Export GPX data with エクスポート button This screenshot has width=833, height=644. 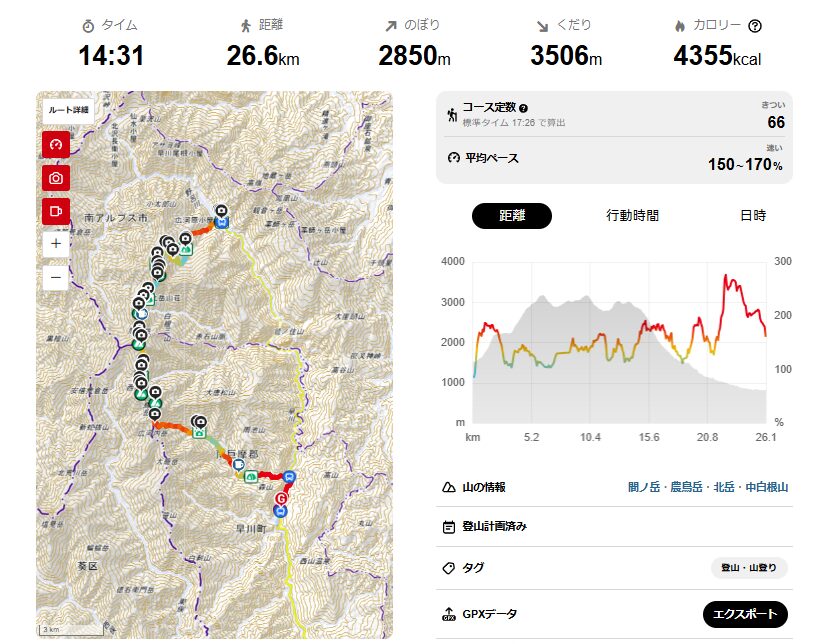[745, 614]
